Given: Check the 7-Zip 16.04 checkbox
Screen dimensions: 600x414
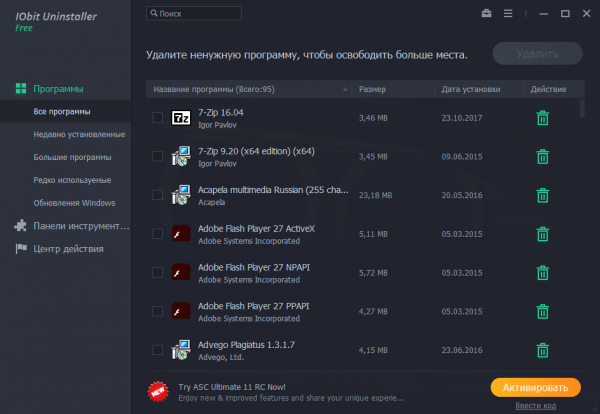Looking at the screenshot, I should (x=157, y=117).
